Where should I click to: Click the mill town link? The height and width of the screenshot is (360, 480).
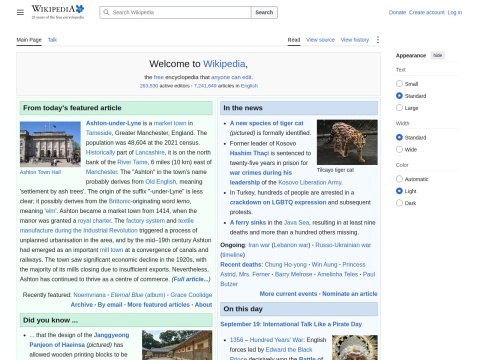pos(111,250)
